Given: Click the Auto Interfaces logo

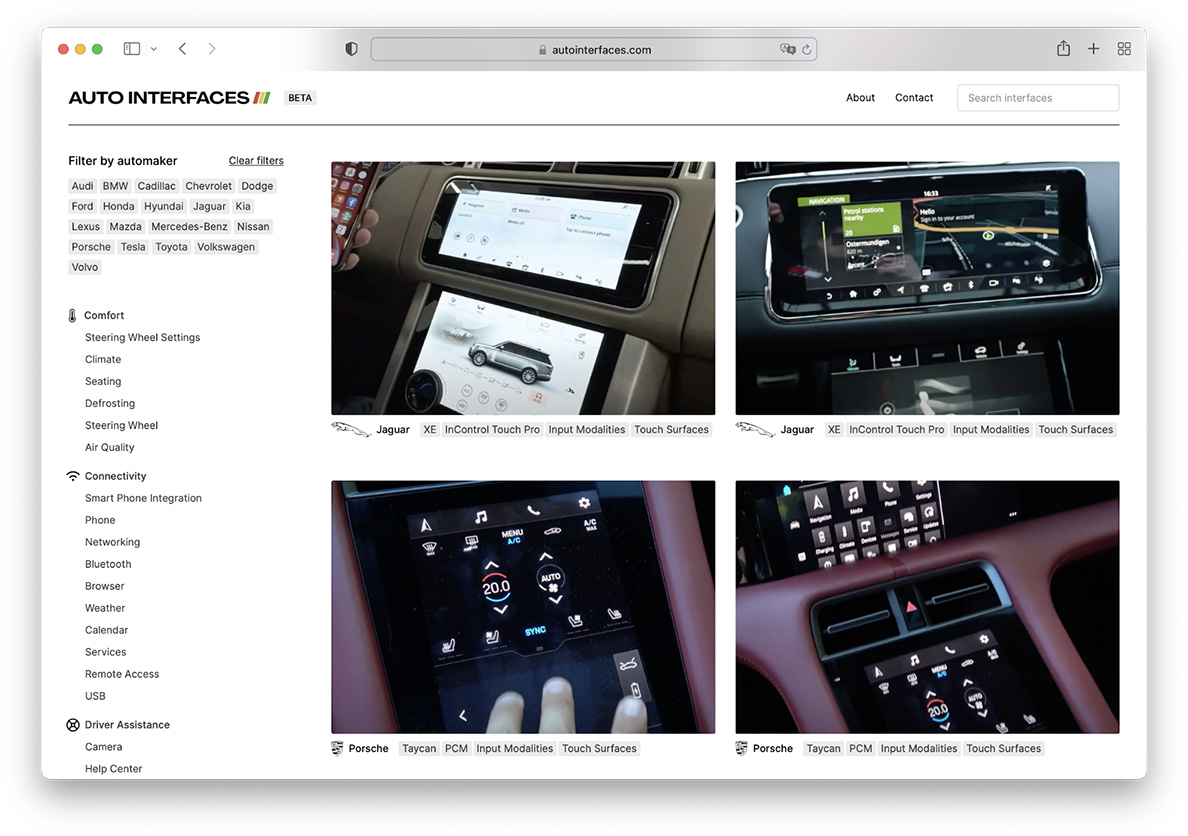Looking at the screenshot, I should [169, 98].
